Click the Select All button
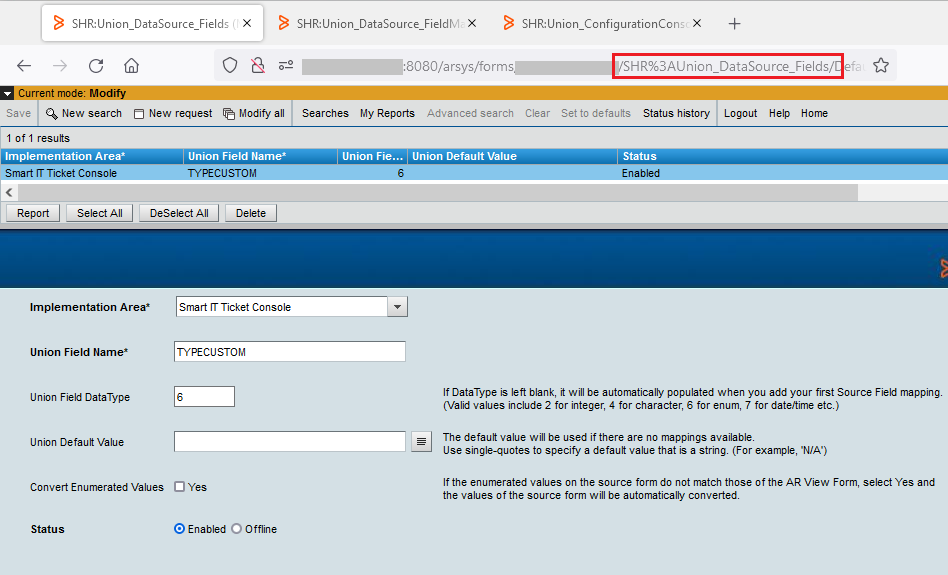948x575 pixels. pos(100,213)
